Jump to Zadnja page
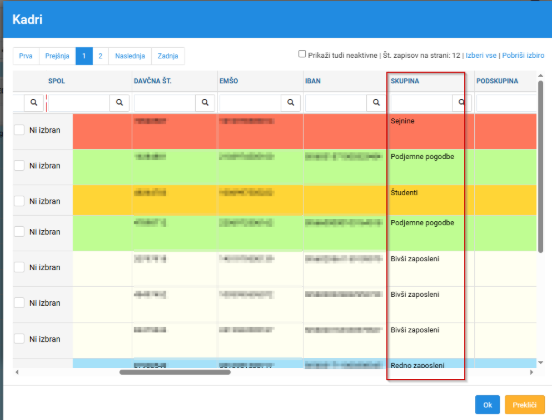The image size is (552, 420). (x=168, y=56)
